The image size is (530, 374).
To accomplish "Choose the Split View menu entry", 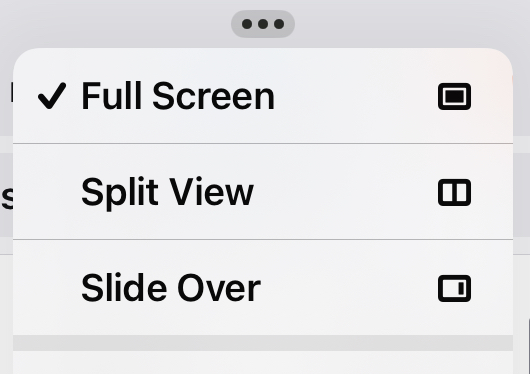I will [263, 192].
